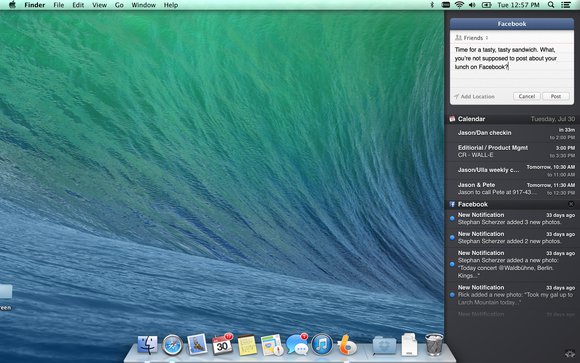Open Finder from the Dock
The image size is (580, 363).
click(x=147, y=345)
